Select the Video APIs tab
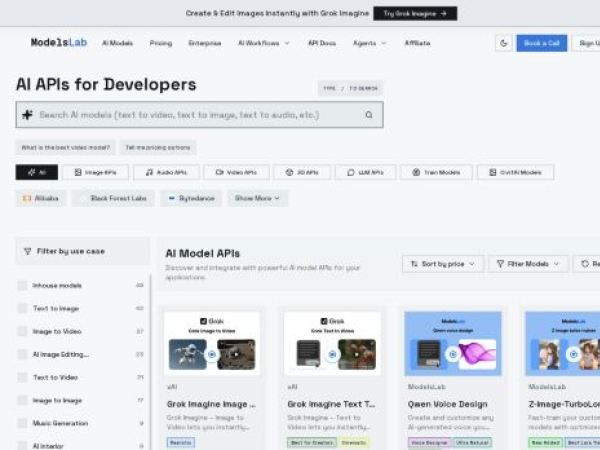The height and width of the screenshot is (450, 600). 236,172
